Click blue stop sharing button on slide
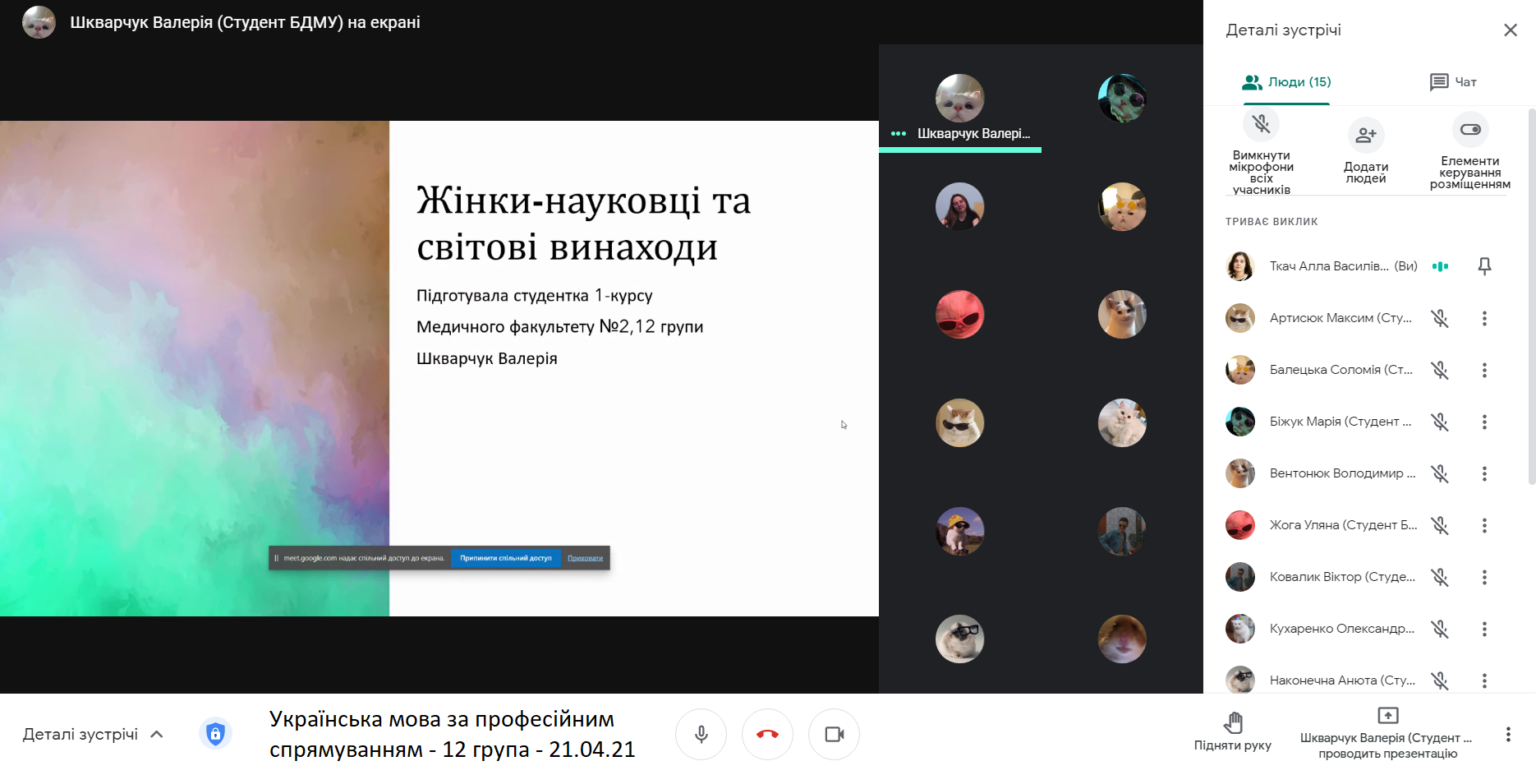 pos(505,558)
